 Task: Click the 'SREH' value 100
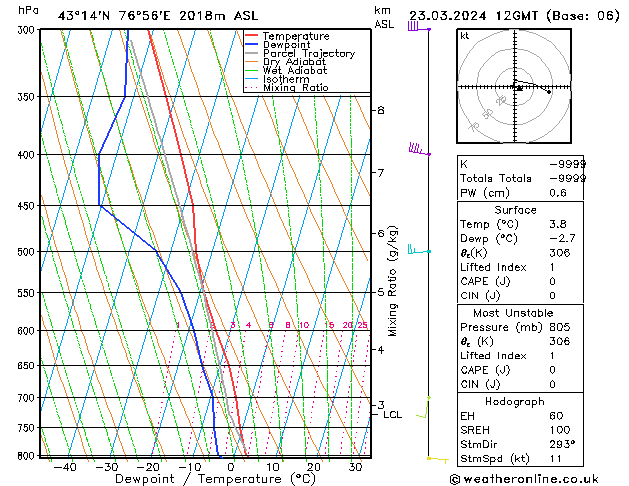pyautogui.click(x=559, y=430)
